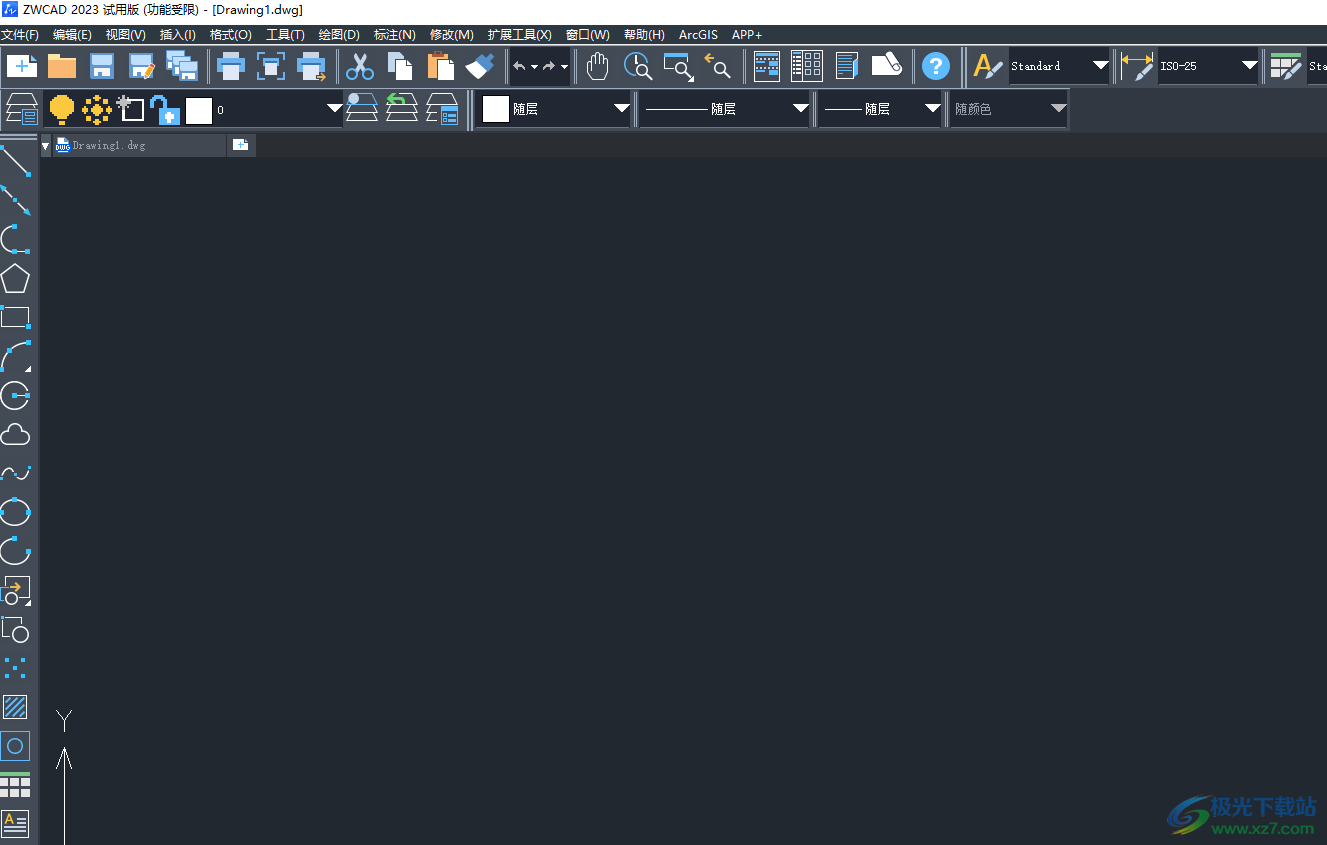This screenshot has height=845, width=1327.
Task: Copy with the two-pages icon
Action: [x=400, y=66]
